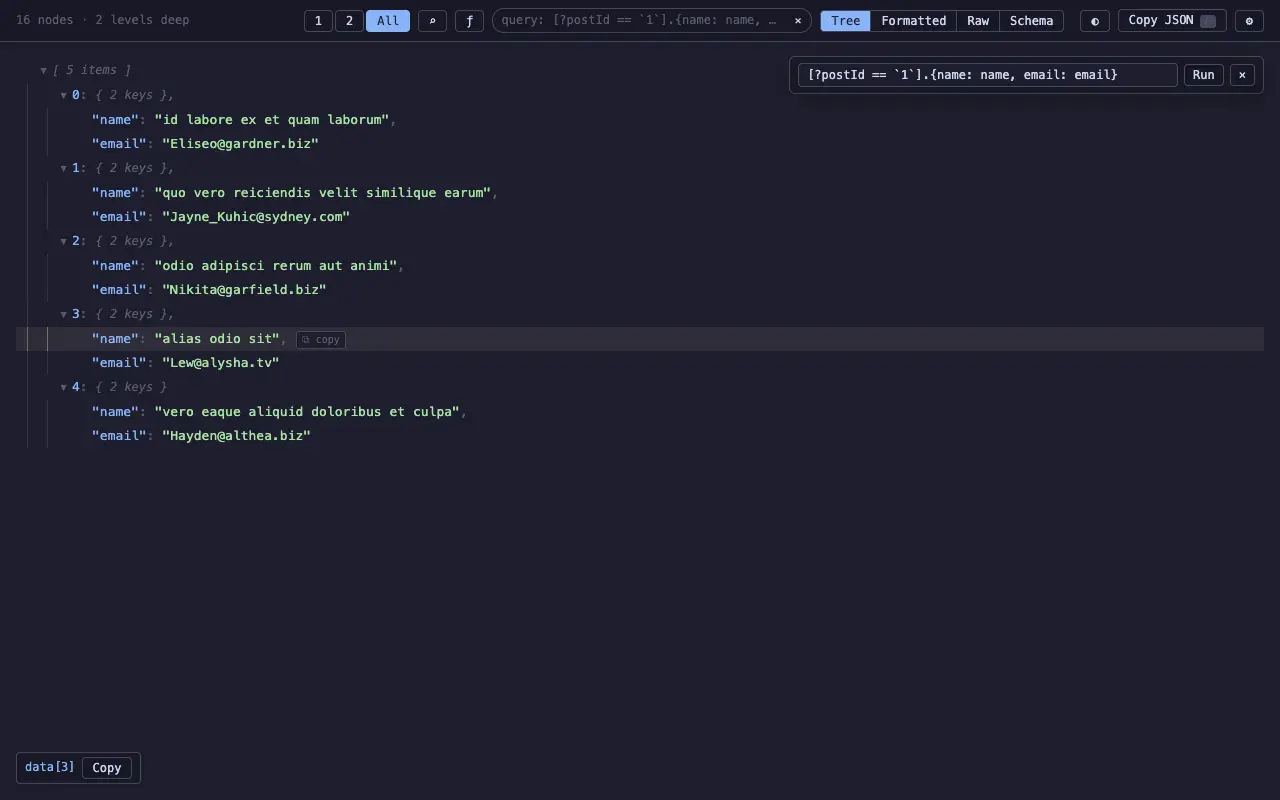The width and height of the screenshot is (1280, 800).
Task: Select "vero eaque aliquid doloribus et culpa"
Action: (x=306, y=412)
